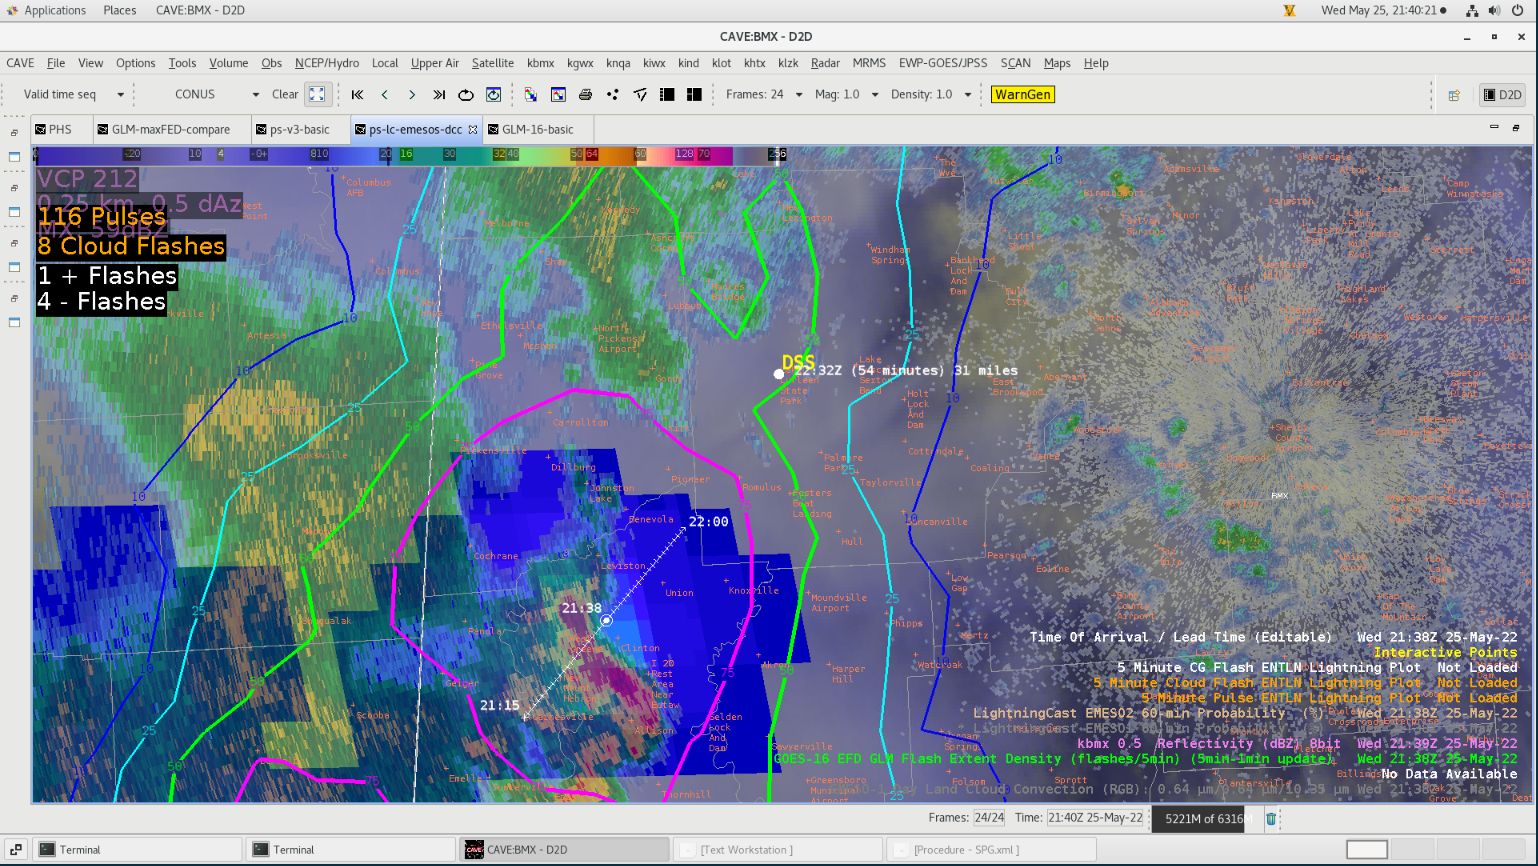Click the image combination toolbar icon
Viewport: 1538px width, 866px height.
click(x=531, y=94)
